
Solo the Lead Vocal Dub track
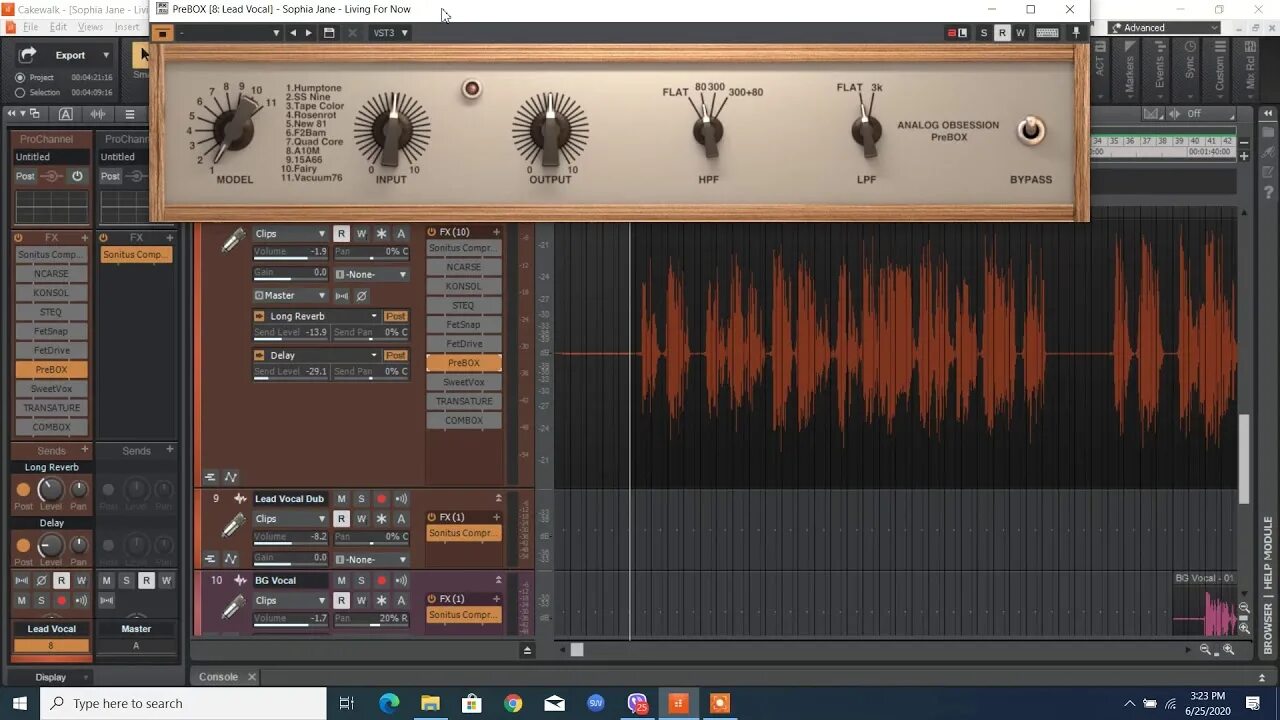pyautogui.click(x=361, y=498)
